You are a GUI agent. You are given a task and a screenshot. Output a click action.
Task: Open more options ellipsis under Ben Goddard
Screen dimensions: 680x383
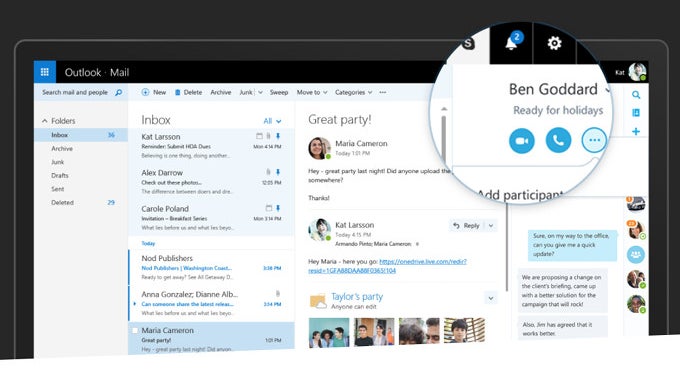click(594, 140)
